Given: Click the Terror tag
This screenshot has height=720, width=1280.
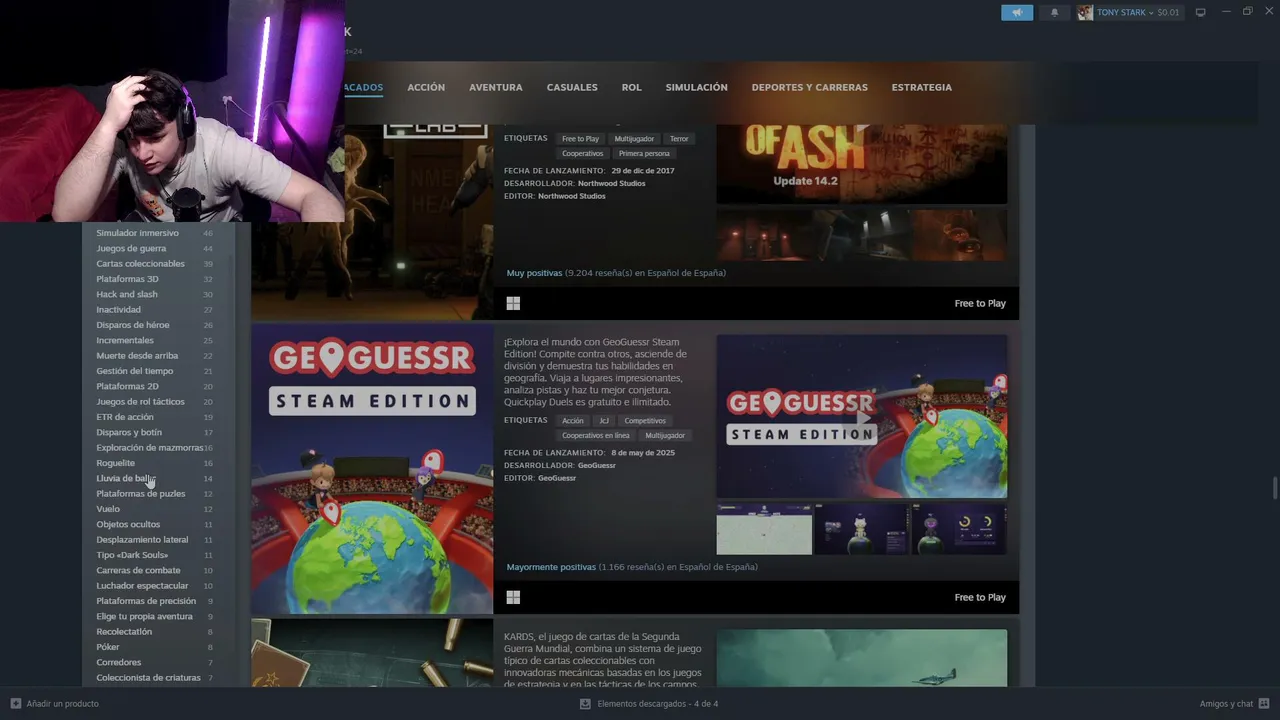Looking at the screenshot, I should [x=679, y=139].
